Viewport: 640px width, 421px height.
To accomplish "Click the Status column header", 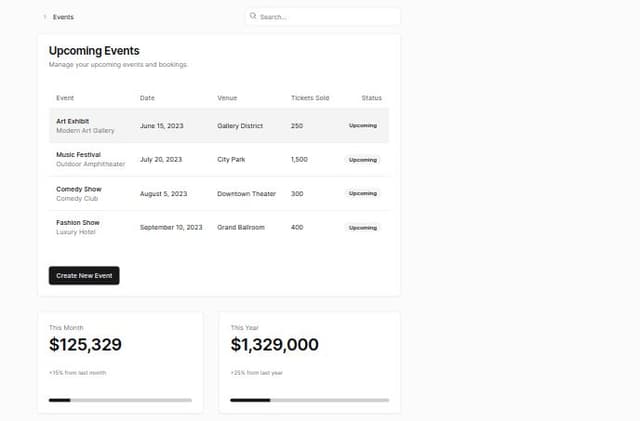I will coord(371,98).
